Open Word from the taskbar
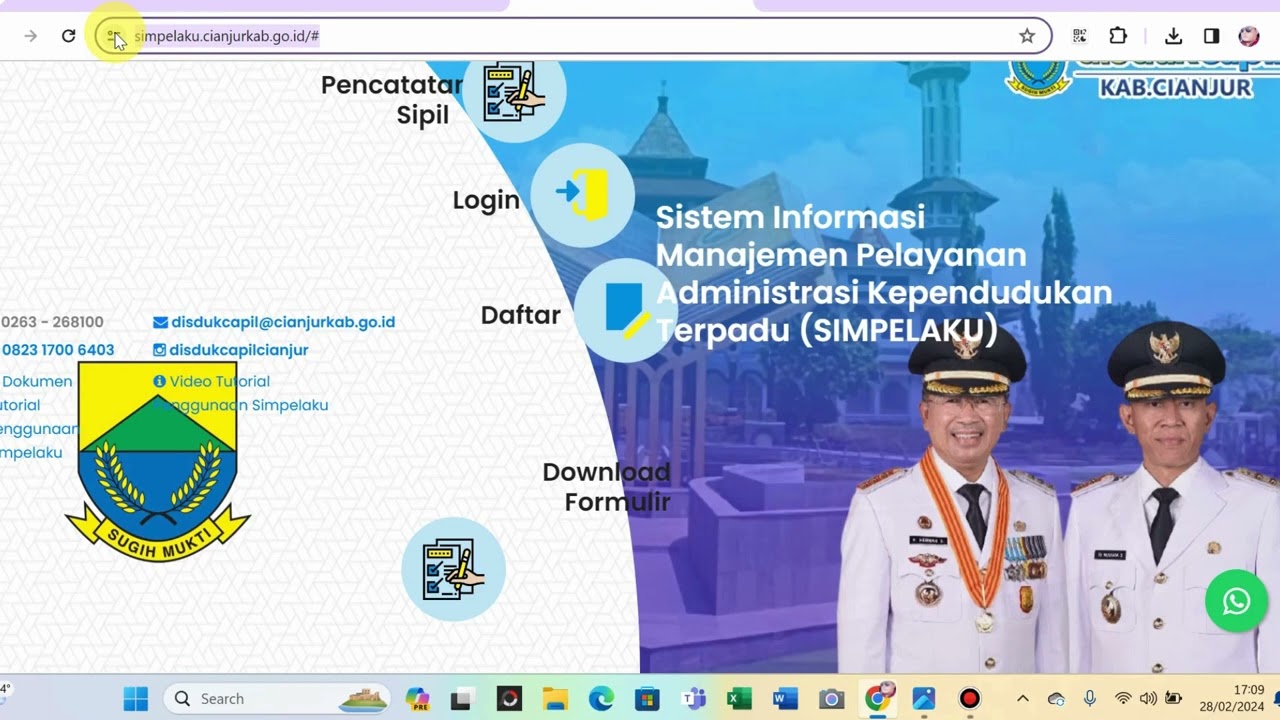 [x=785, y=699]
